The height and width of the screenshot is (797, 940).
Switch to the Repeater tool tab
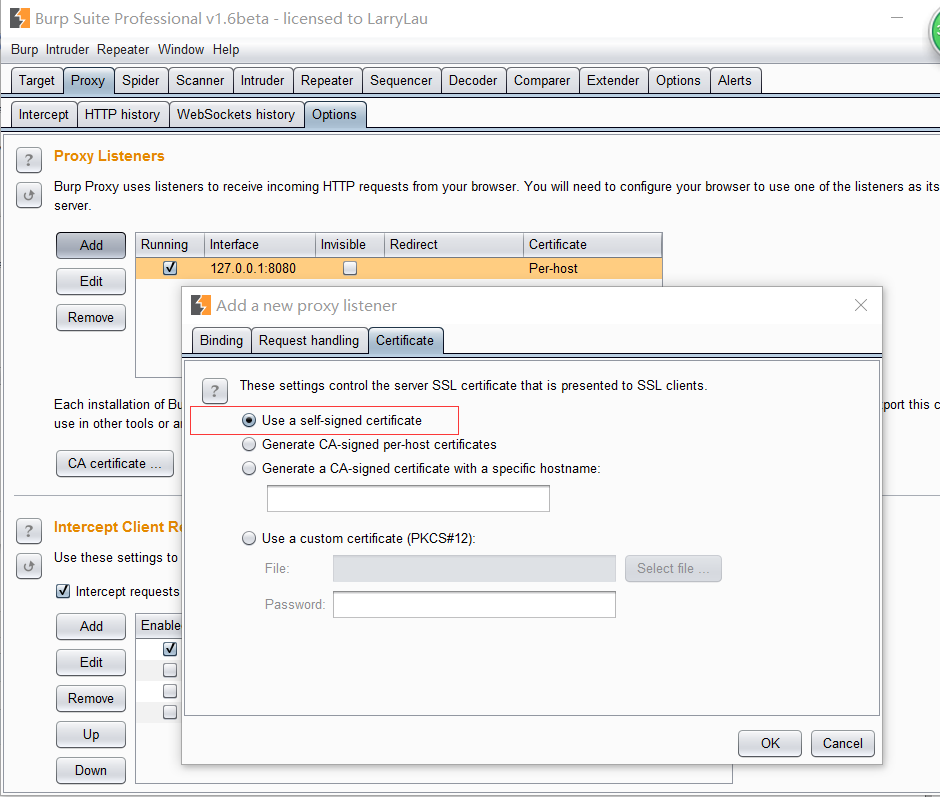[x=327, y=80]
